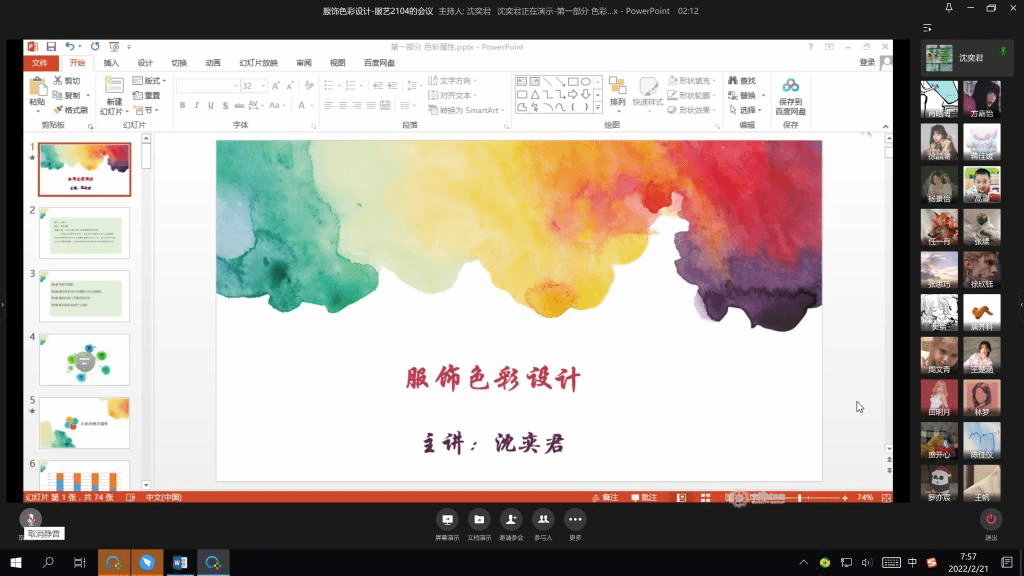The image size is (1024, 576).
Task: Click the Find (查找) binoculars icon
Action: point(734,81)
